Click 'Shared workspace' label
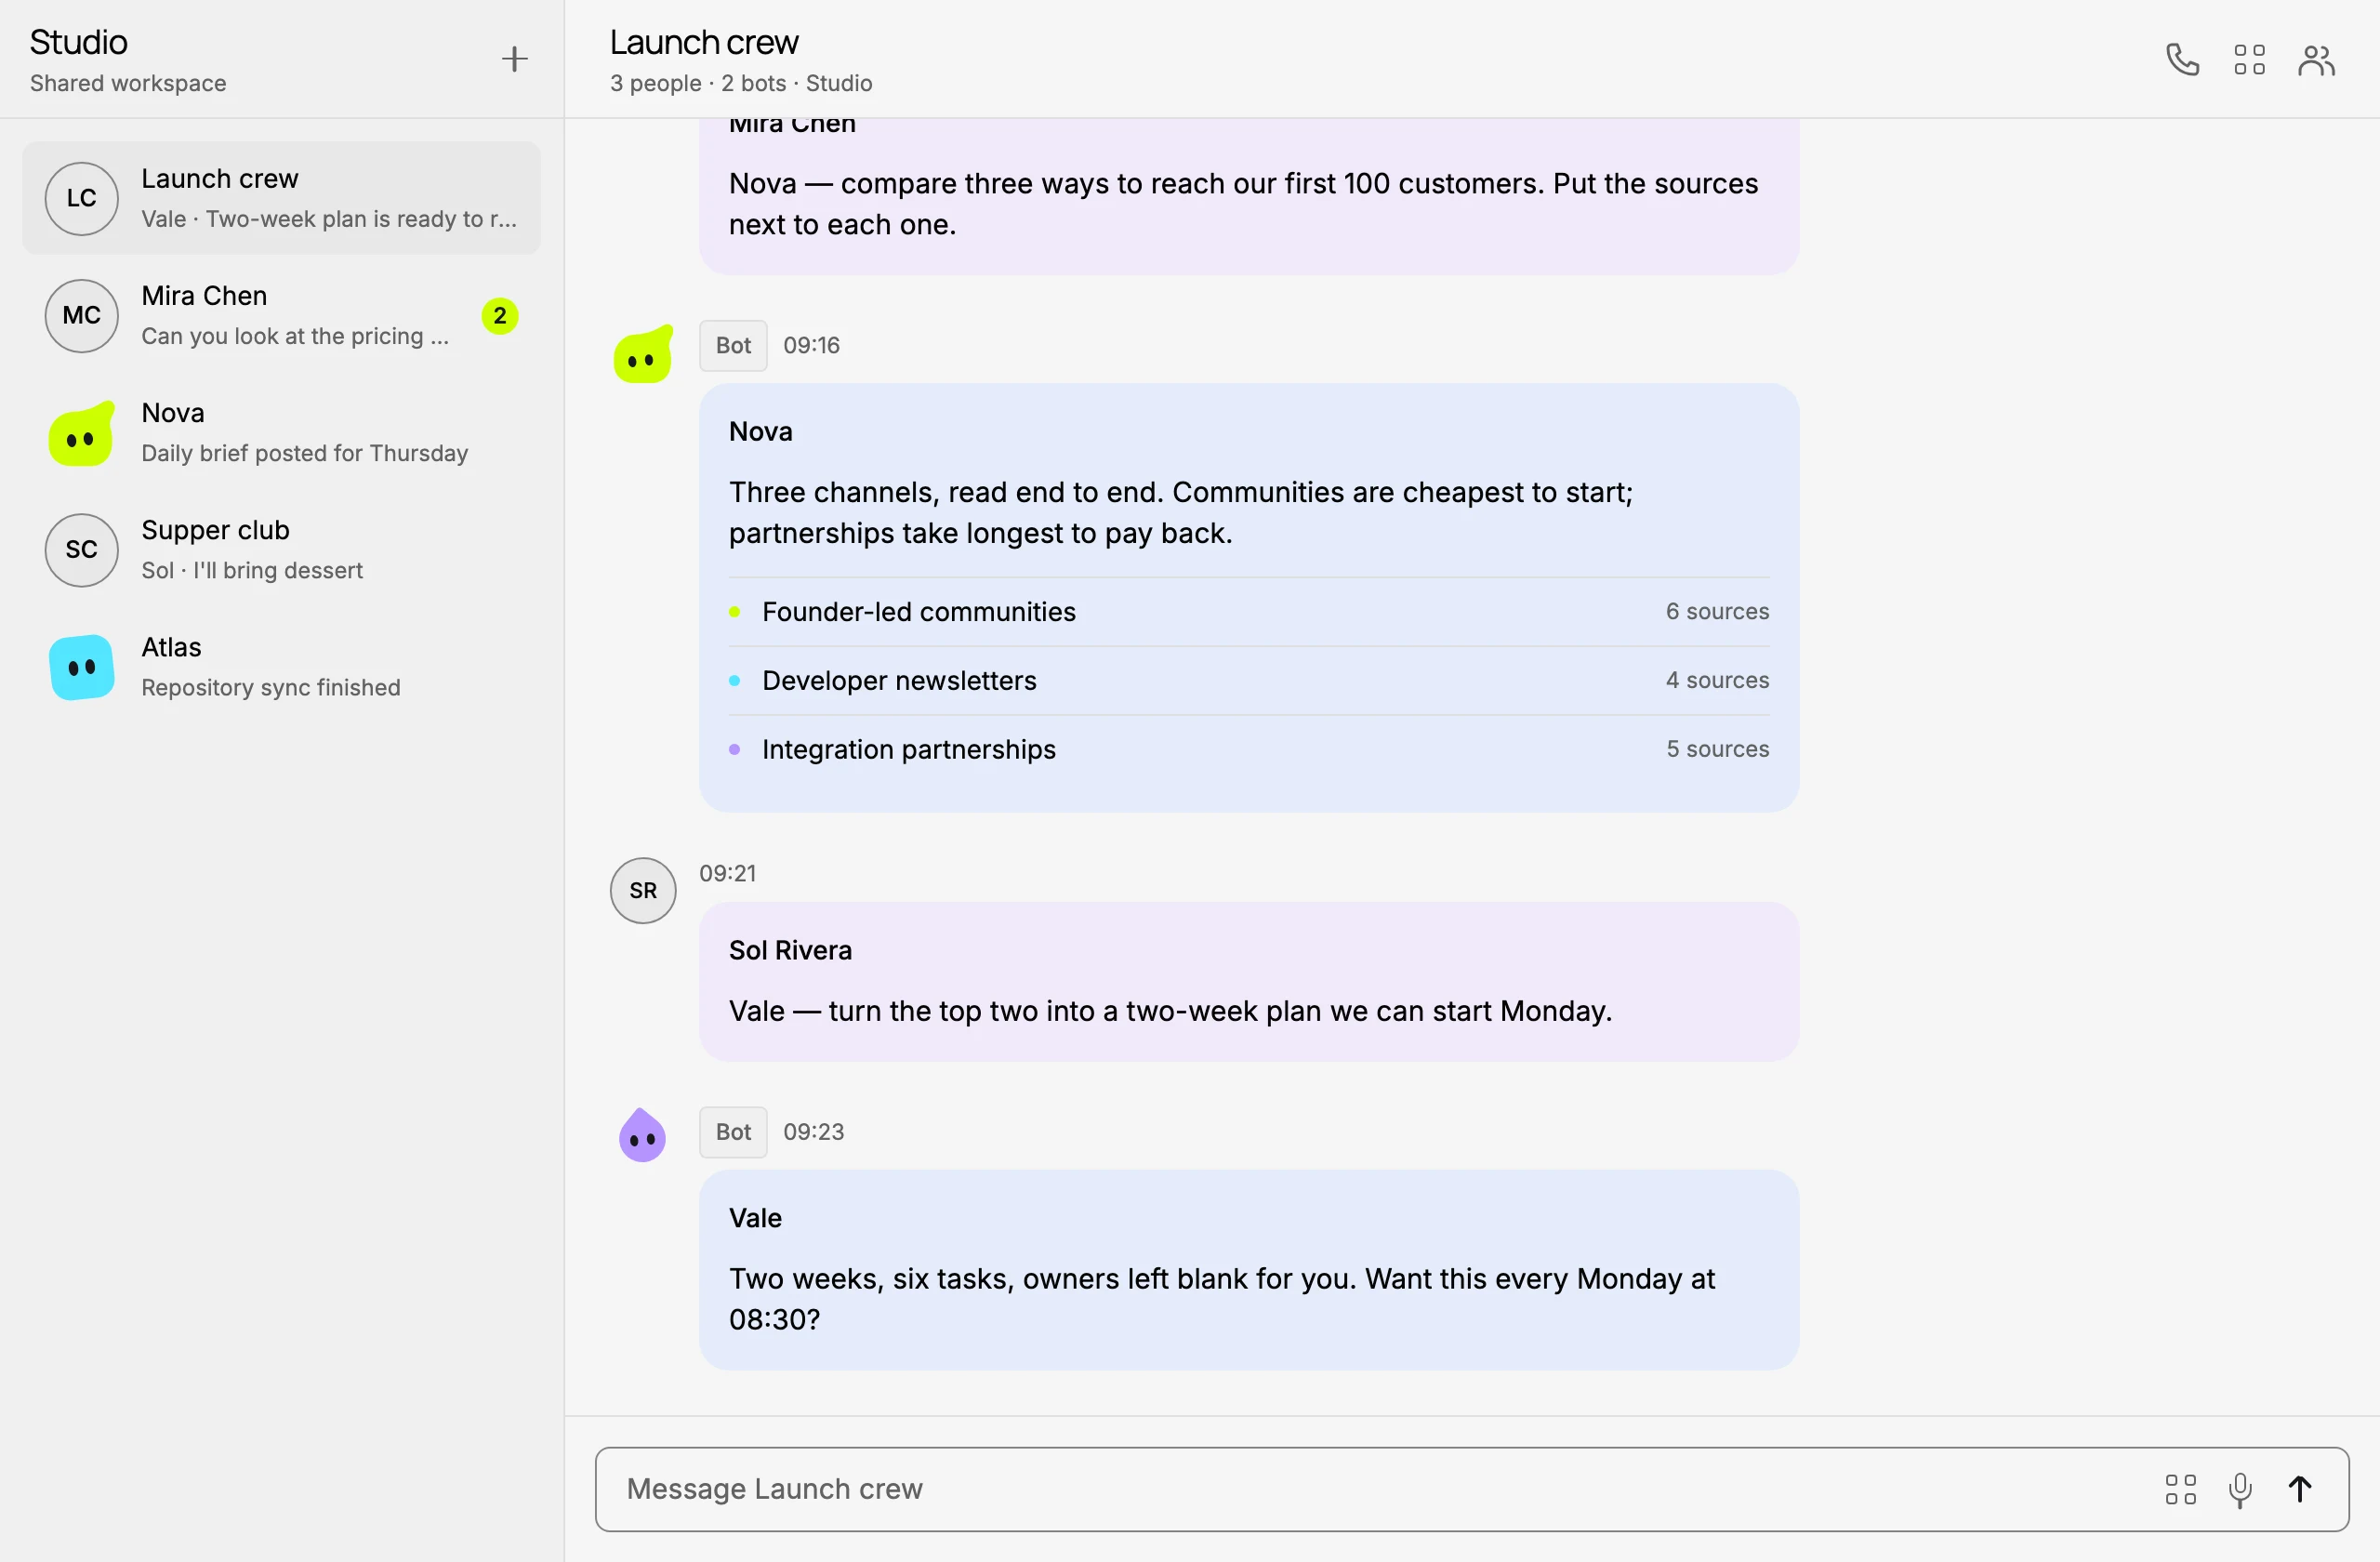This screenshot has height=1562, width=2380. click(128, 83)
